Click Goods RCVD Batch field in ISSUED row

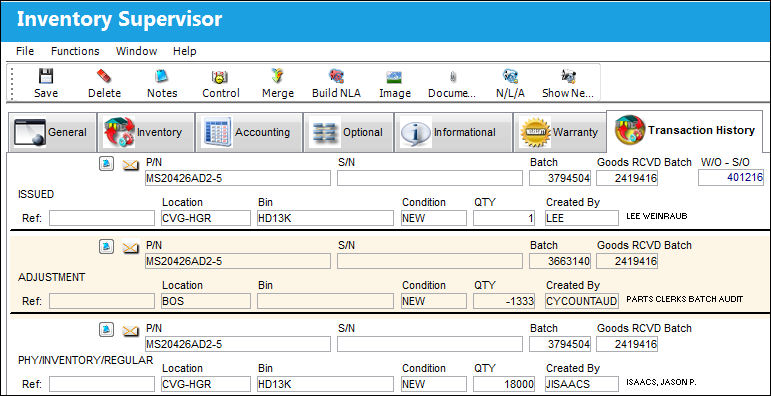tap(627, 178)
